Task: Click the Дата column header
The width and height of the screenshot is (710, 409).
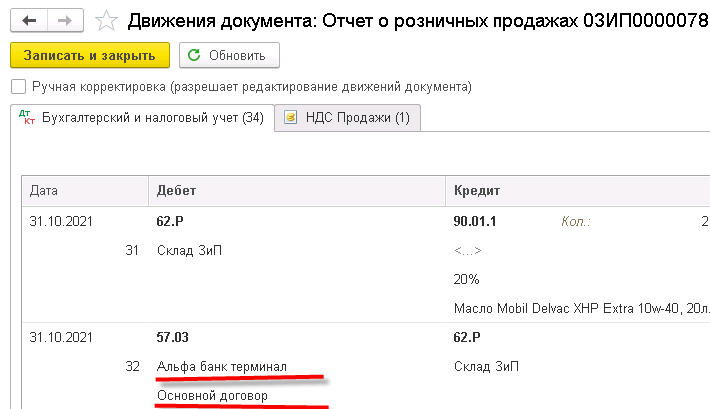Action: pyautogui.click(x=43, y=190)
